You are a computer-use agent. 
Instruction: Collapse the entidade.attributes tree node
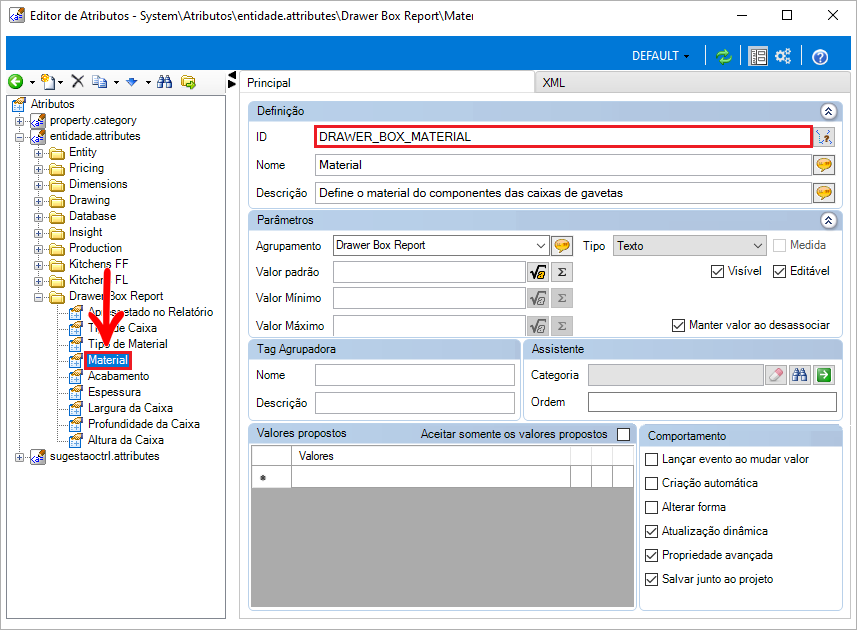(x=20, y=137)
